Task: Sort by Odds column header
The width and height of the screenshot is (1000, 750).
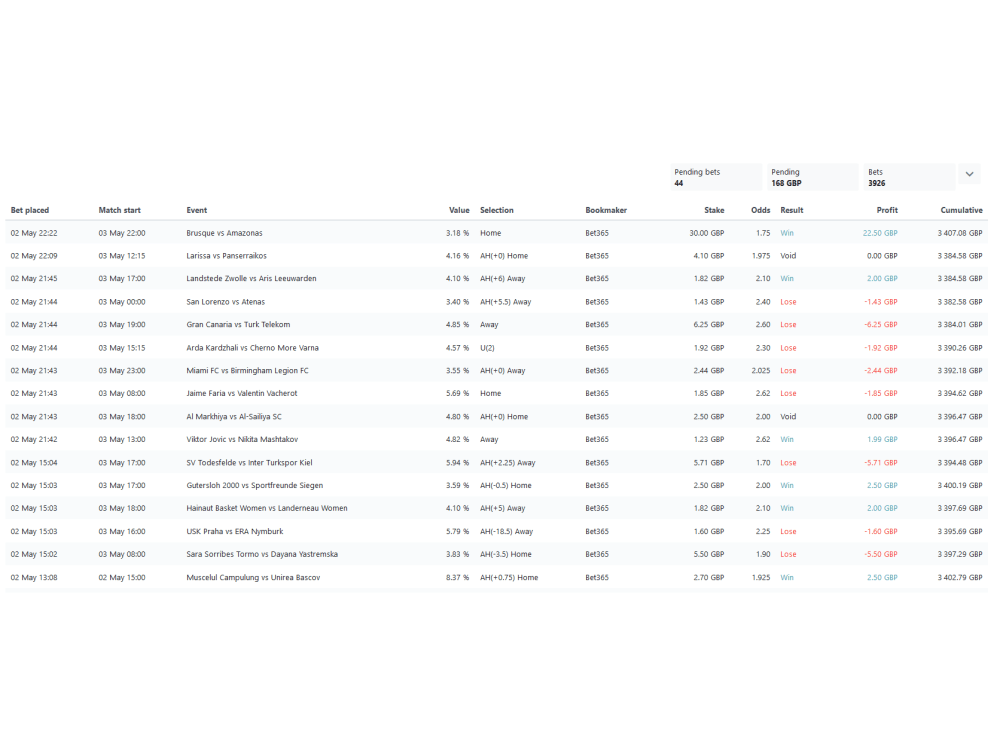Action: point(761,210)
